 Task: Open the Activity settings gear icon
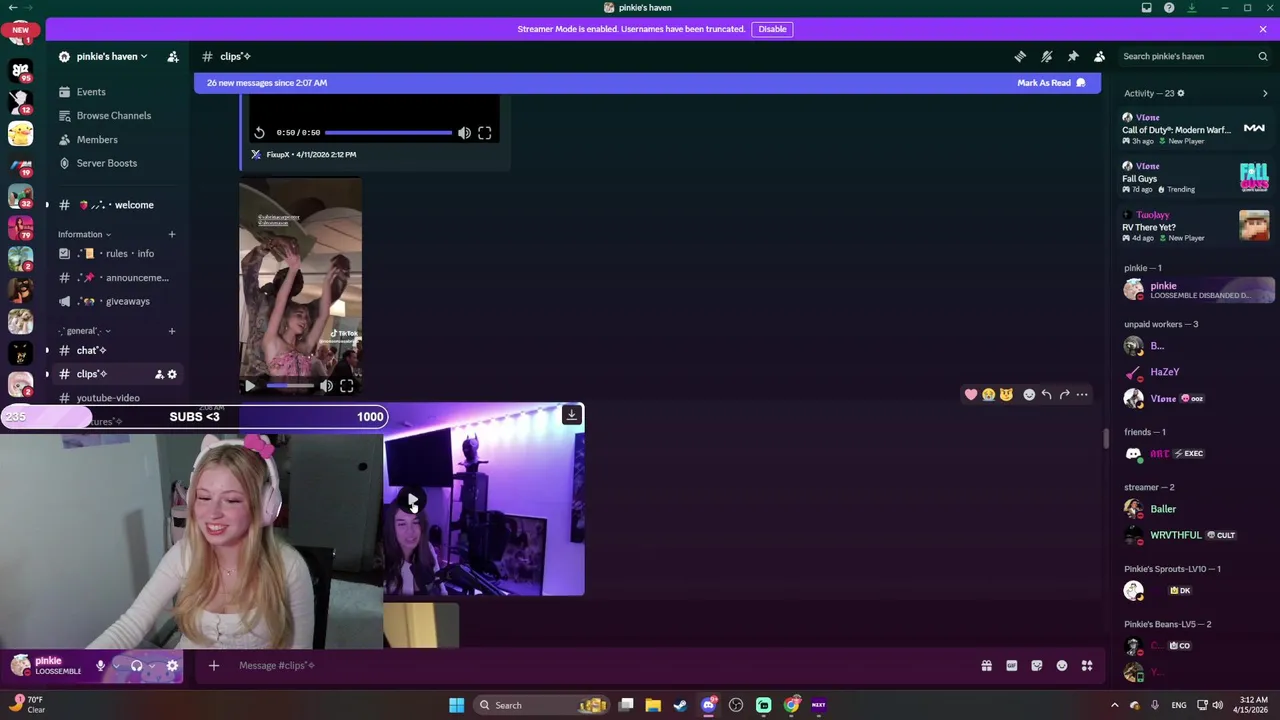click(1181, 93)
